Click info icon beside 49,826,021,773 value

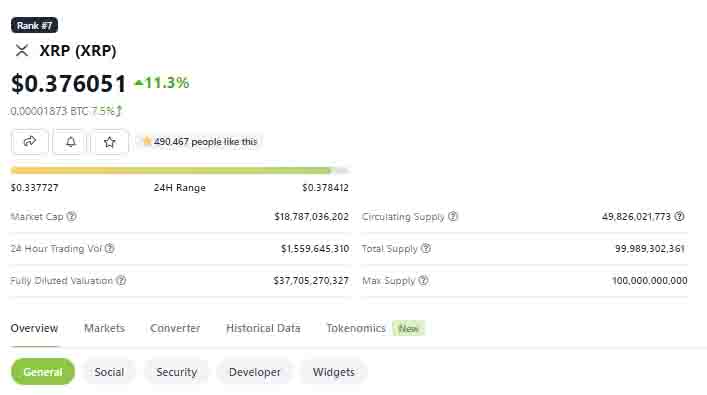[x=679, y=216]
